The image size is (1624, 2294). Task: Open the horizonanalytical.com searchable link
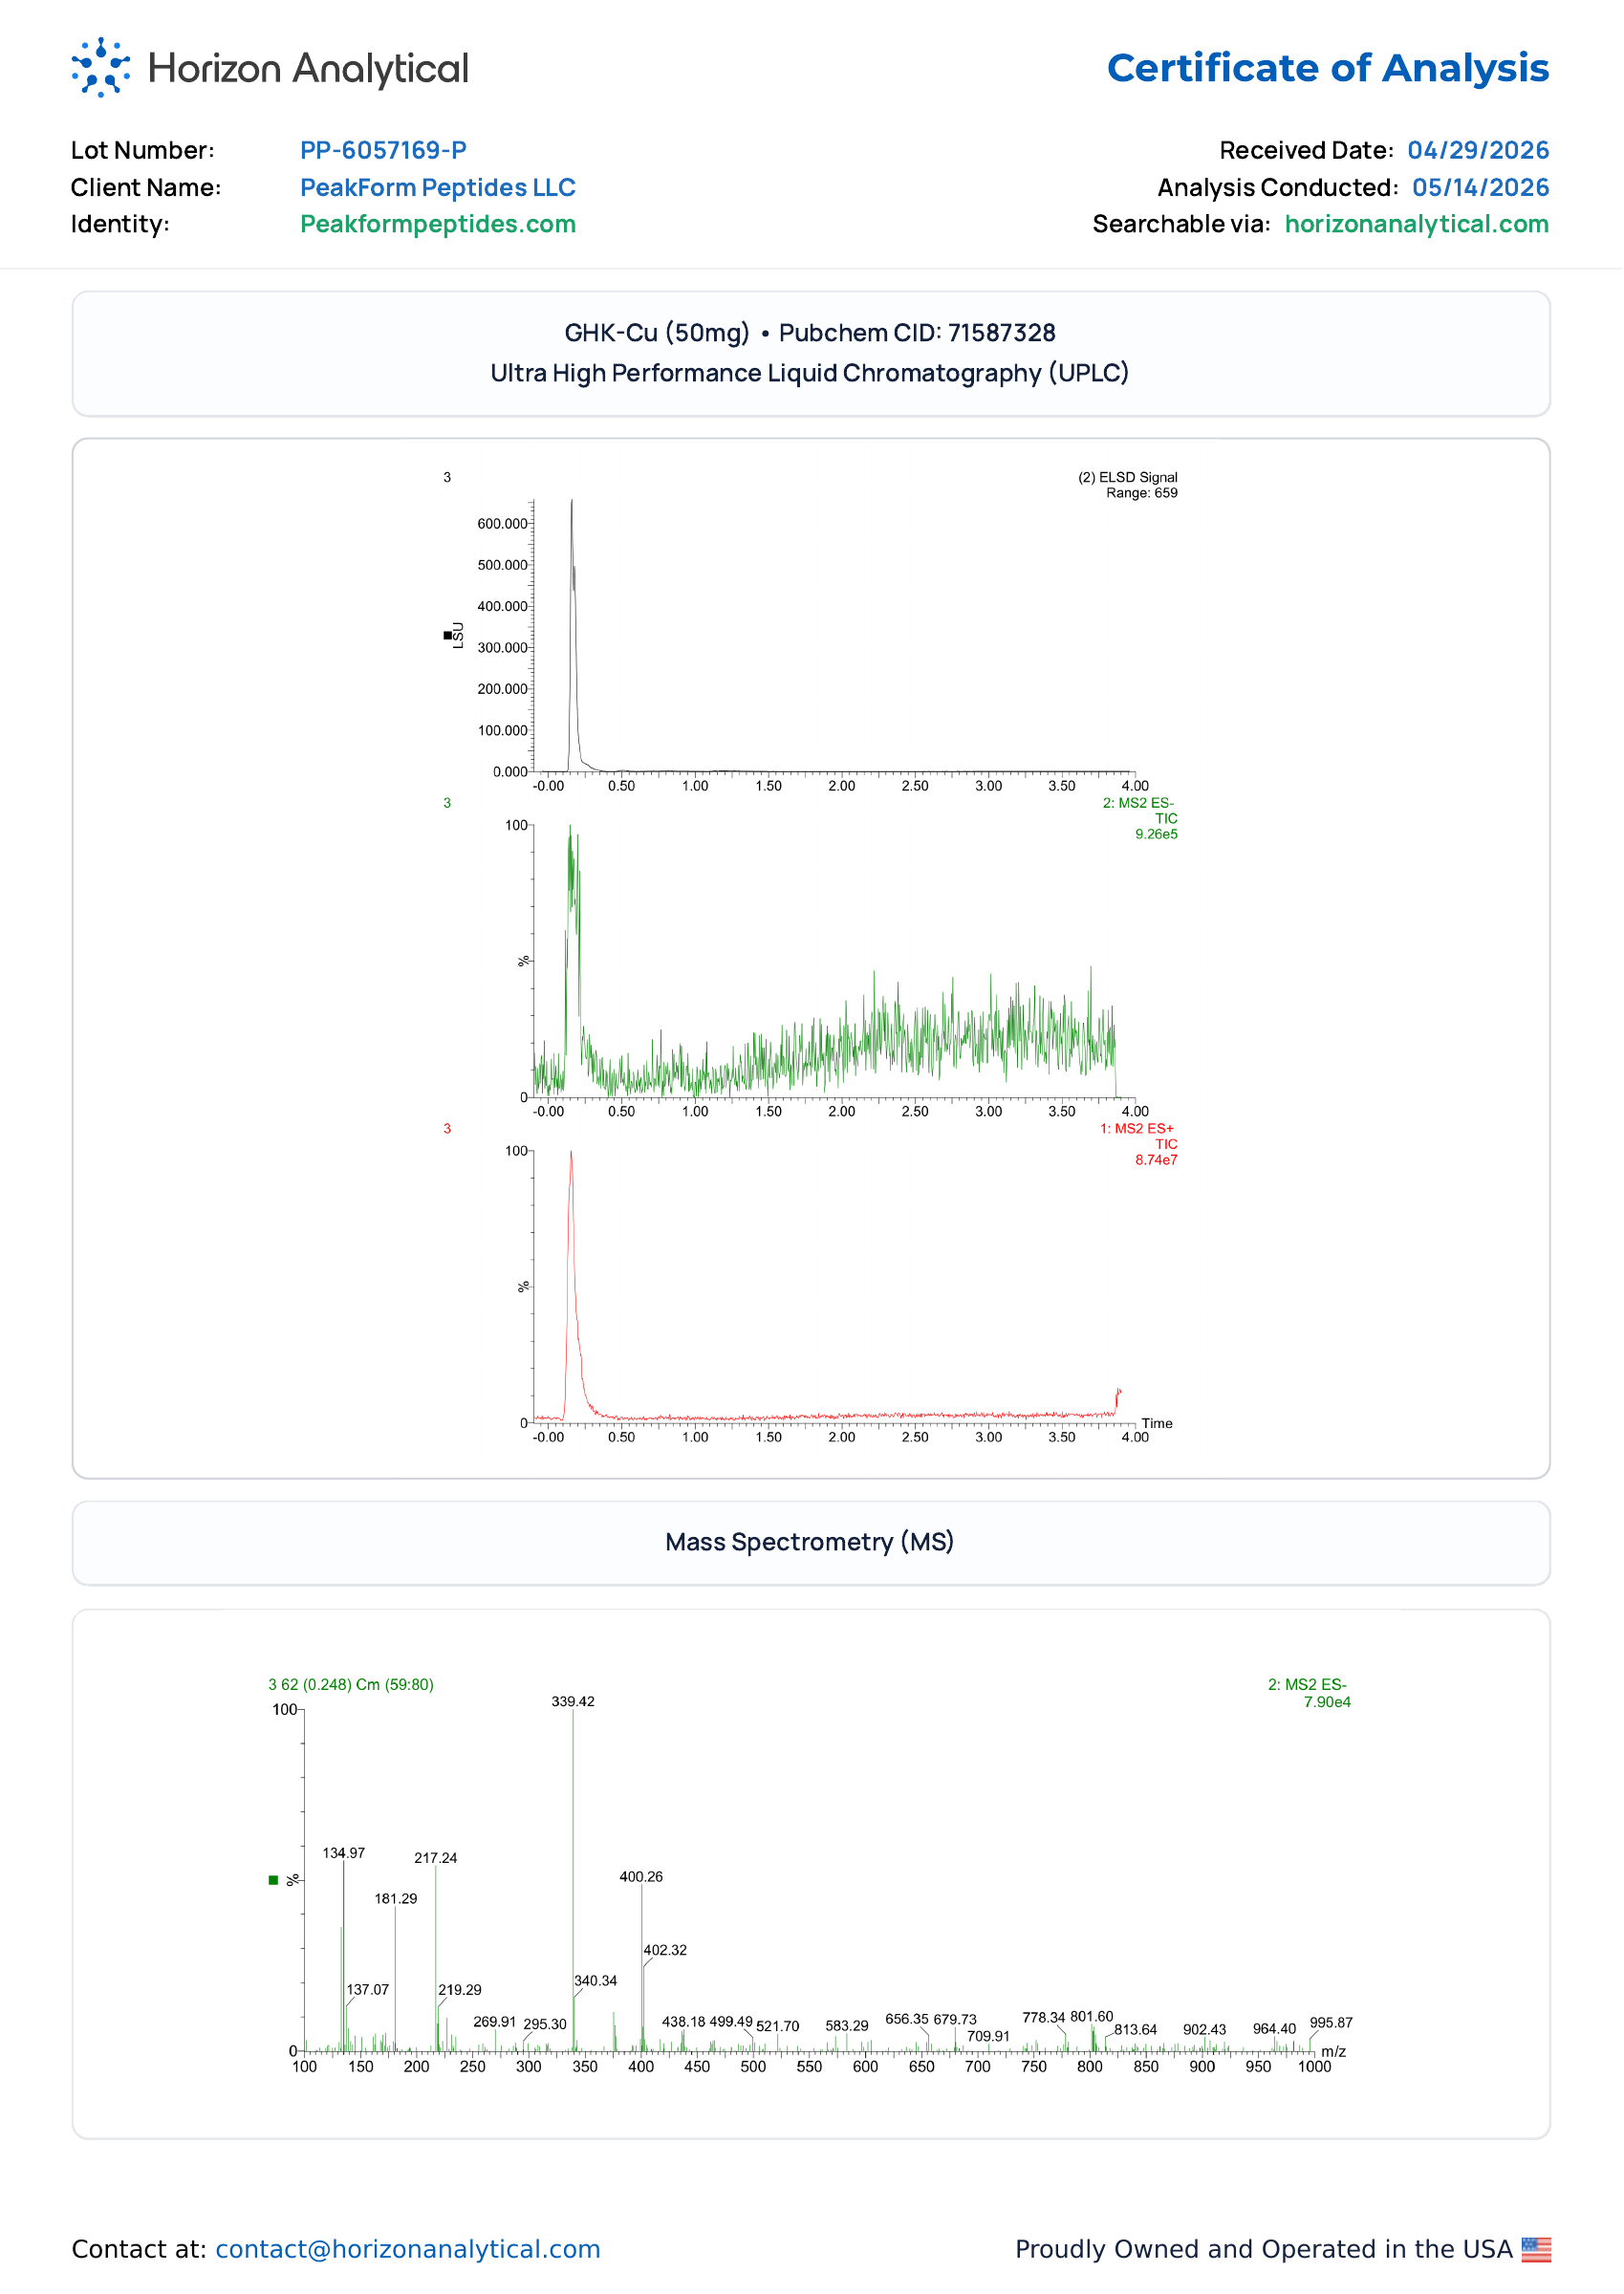(x=1417, y=224)
